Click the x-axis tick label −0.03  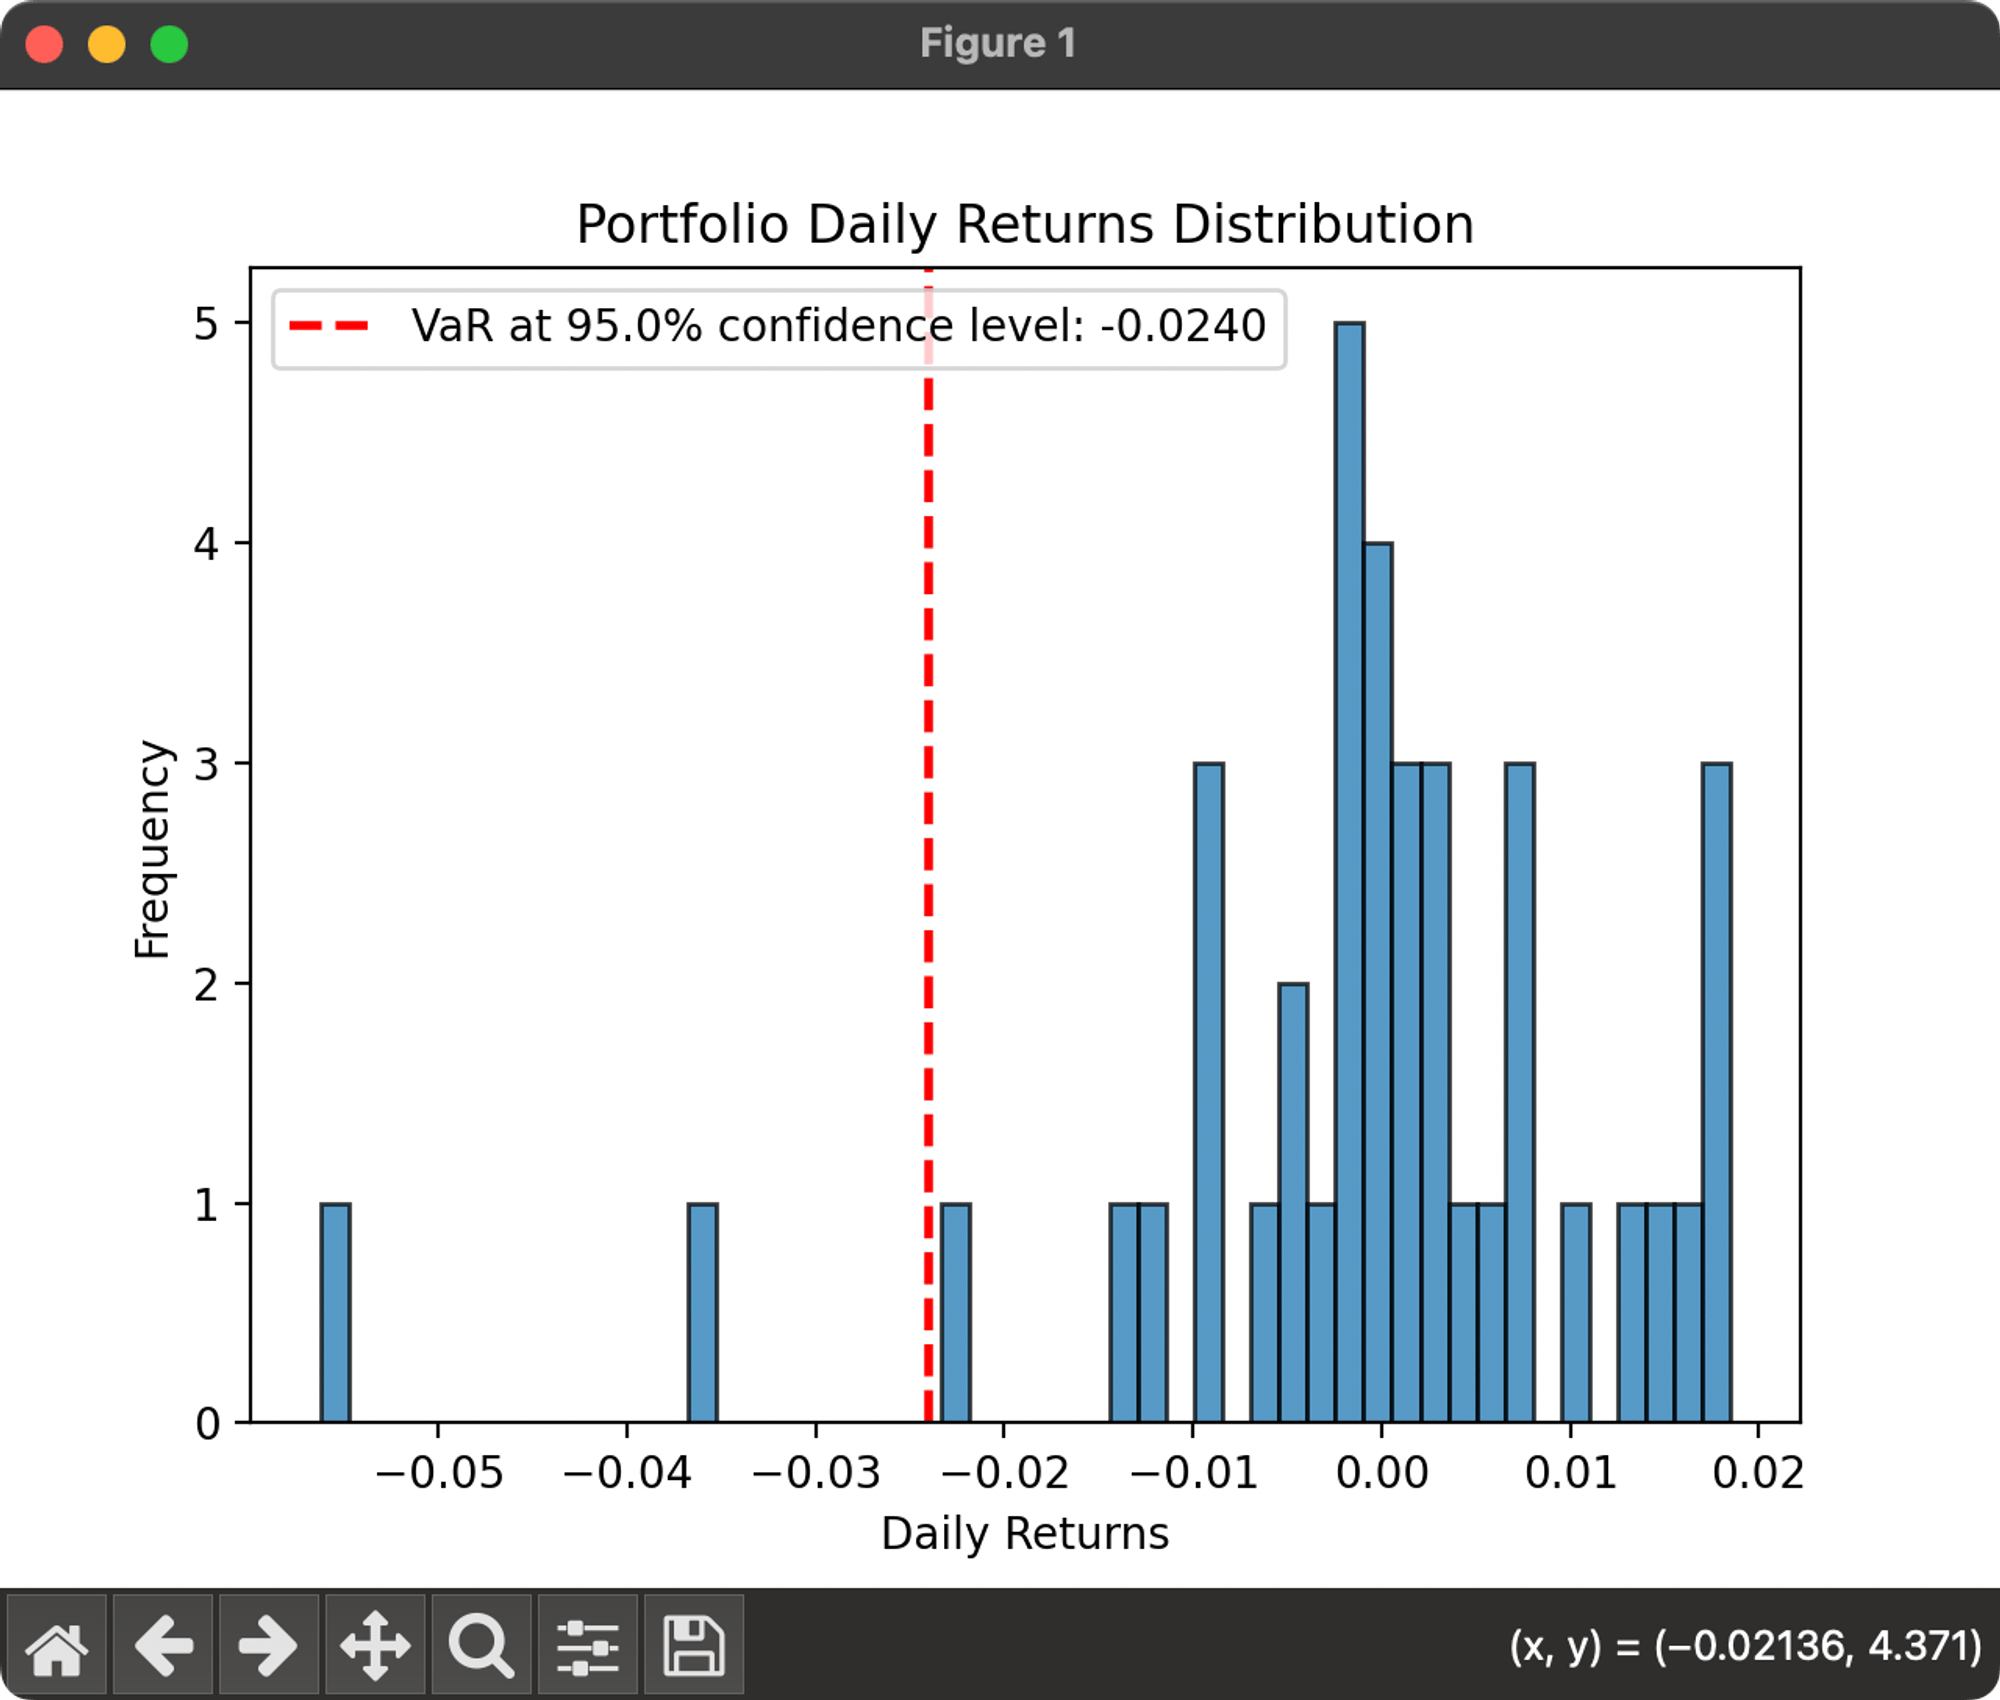[816, 1473]
